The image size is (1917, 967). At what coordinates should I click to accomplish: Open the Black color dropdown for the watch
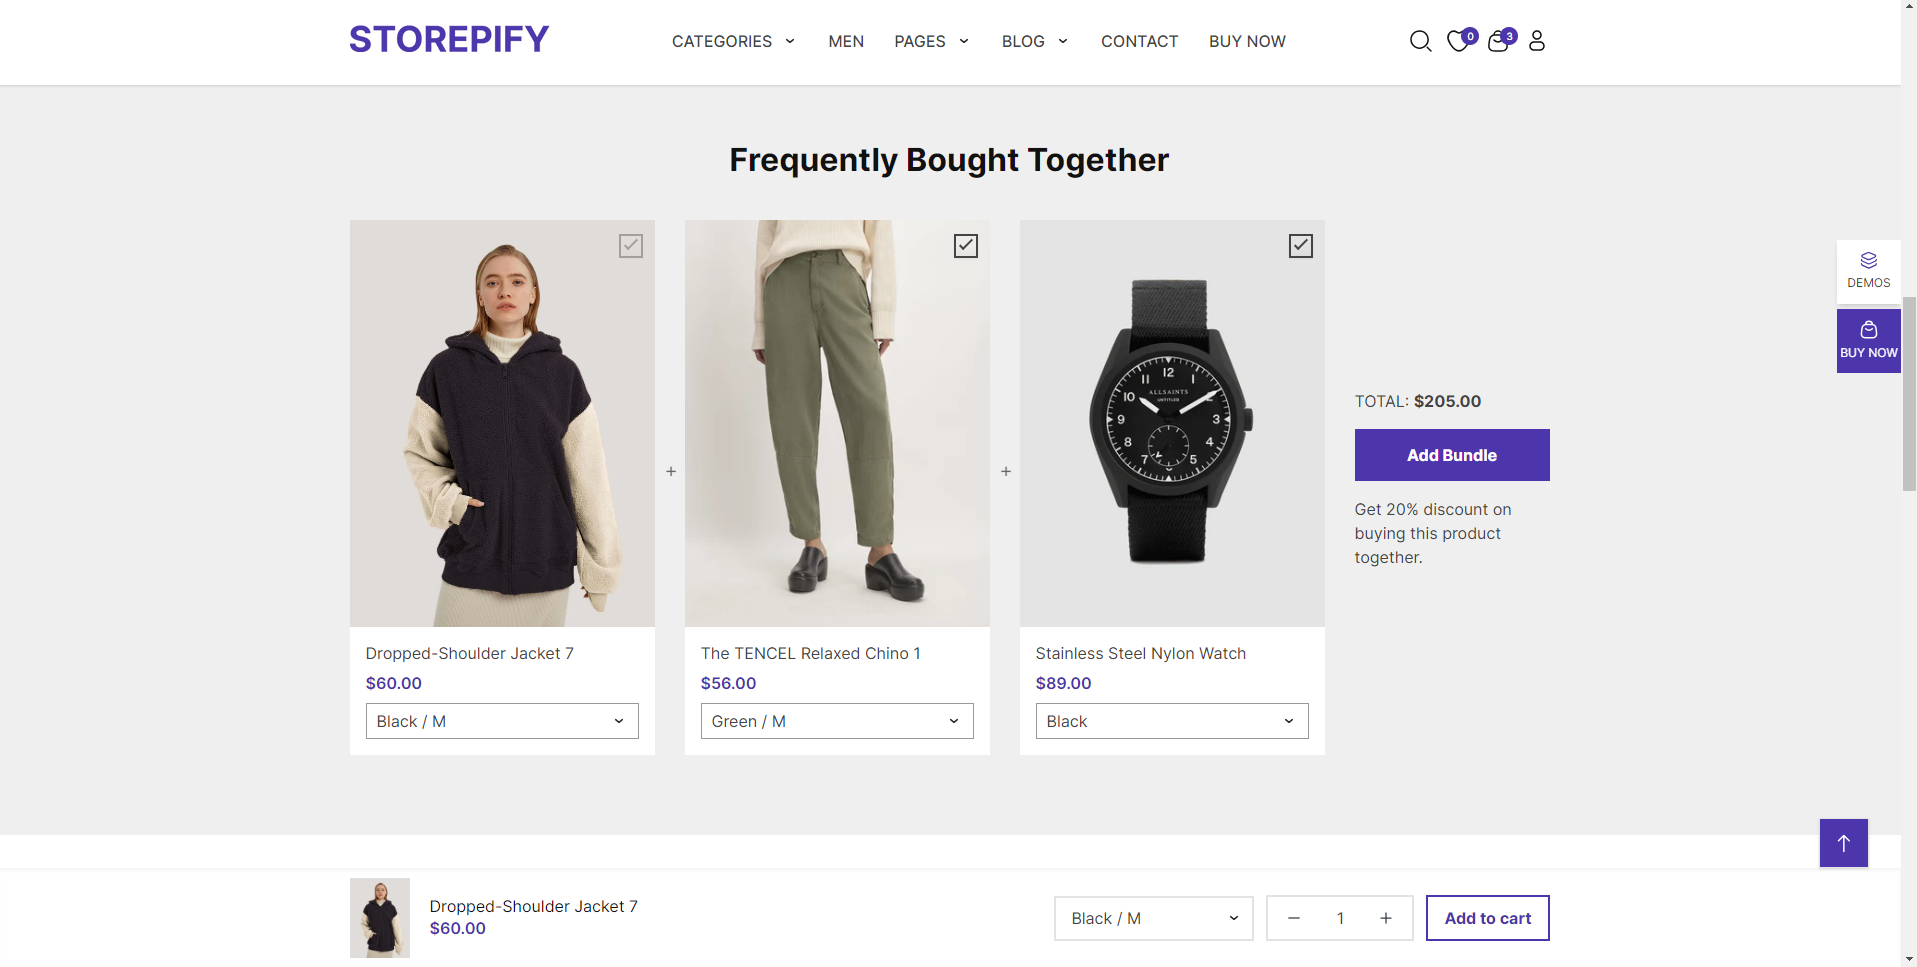[x=1171, y=721]
